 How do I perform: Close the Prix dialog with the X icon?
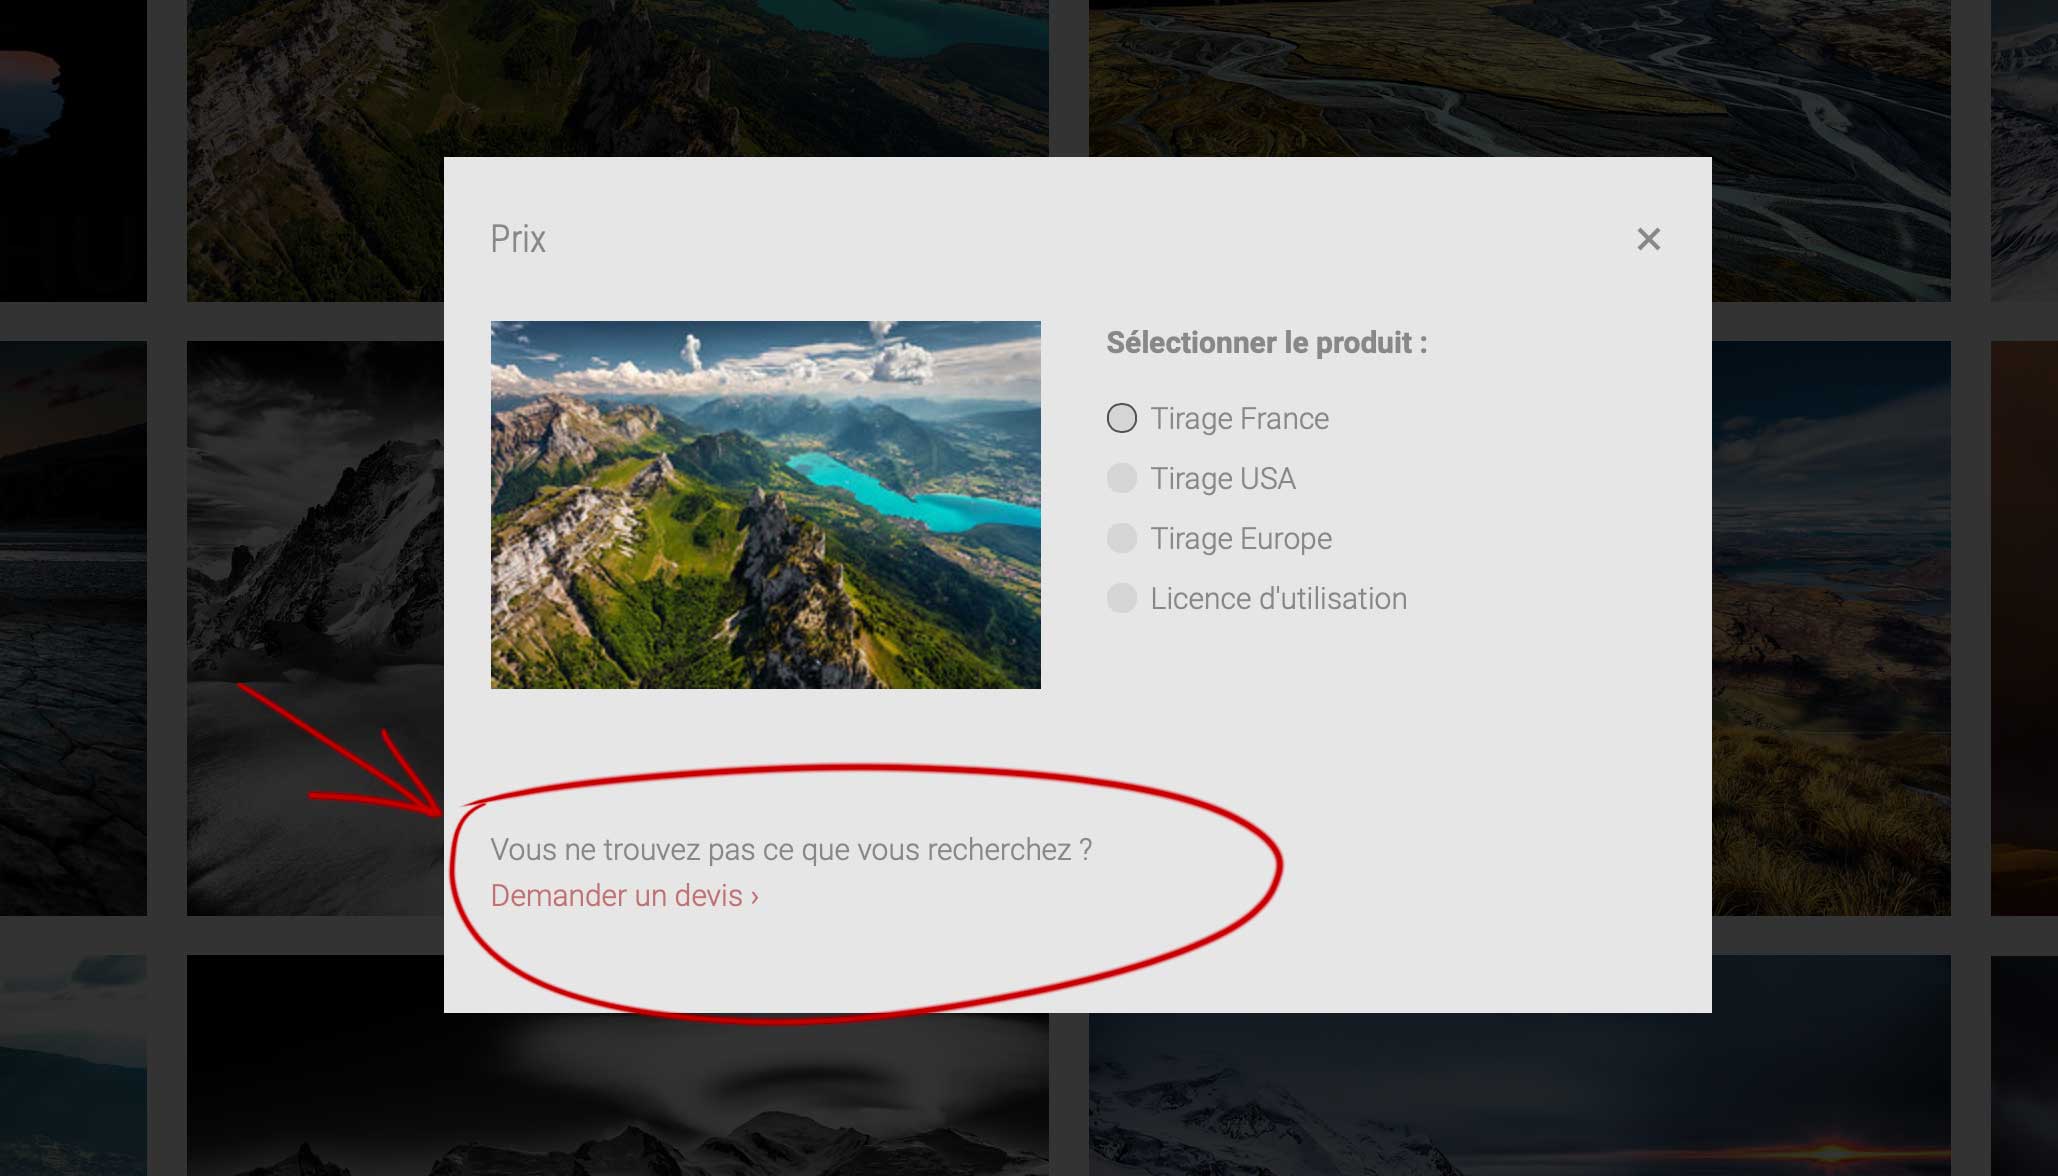pyautogui.click(x=1648, y=239)
